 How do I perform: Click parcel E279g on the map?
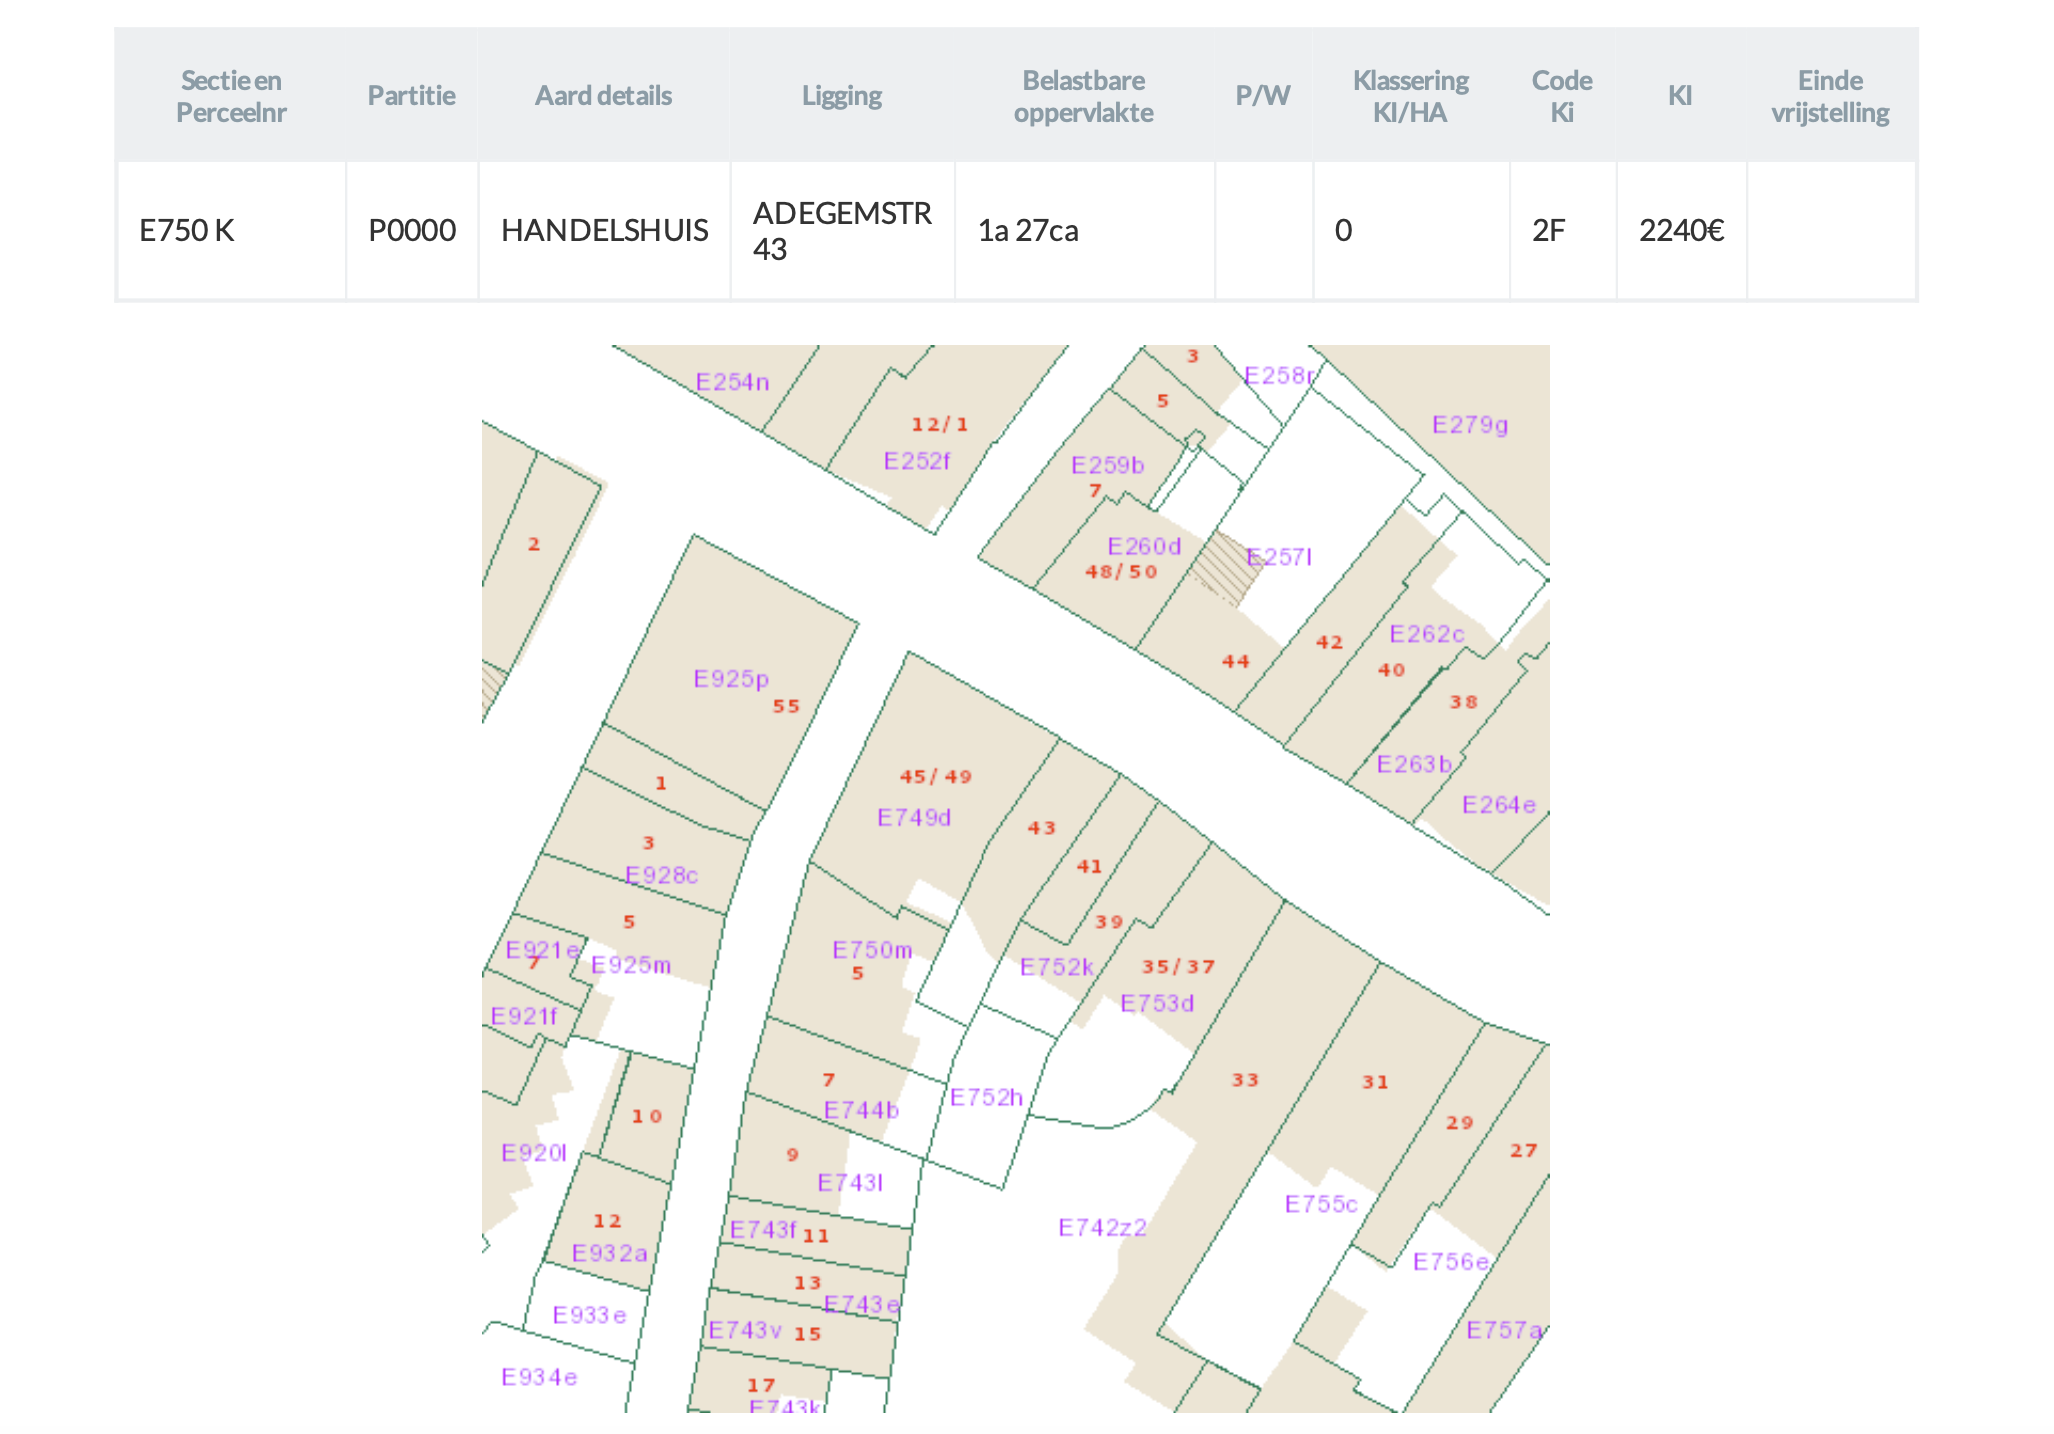[1470, 425]
